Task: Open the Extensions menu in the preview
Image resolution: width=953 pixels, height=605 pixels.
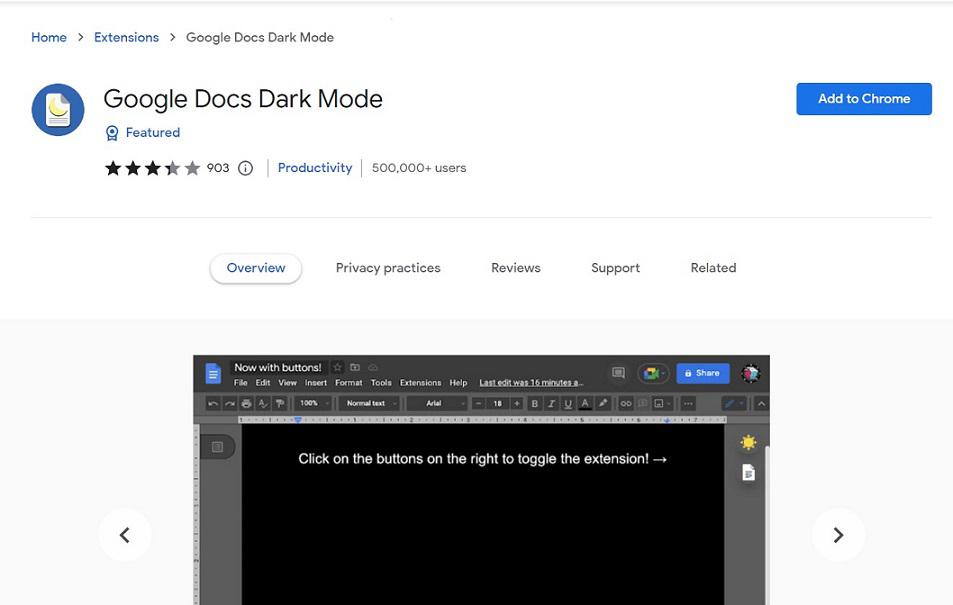Action: 420,382
